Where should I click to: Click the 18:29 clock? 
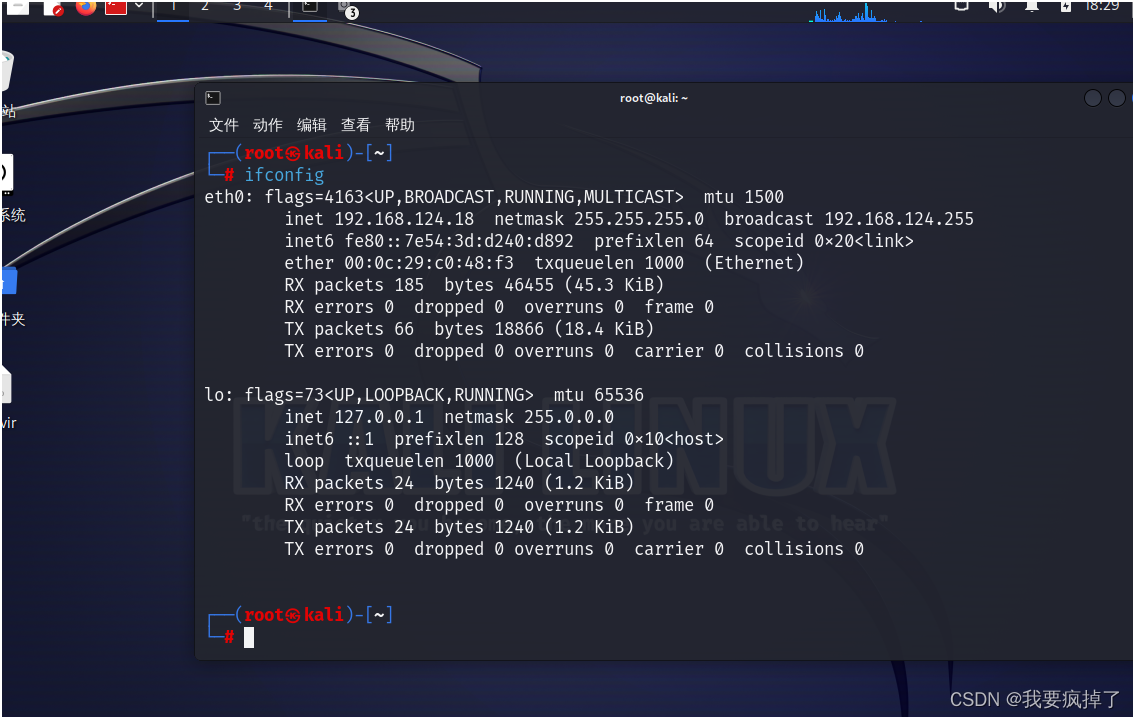click(x=1102, y=6)
